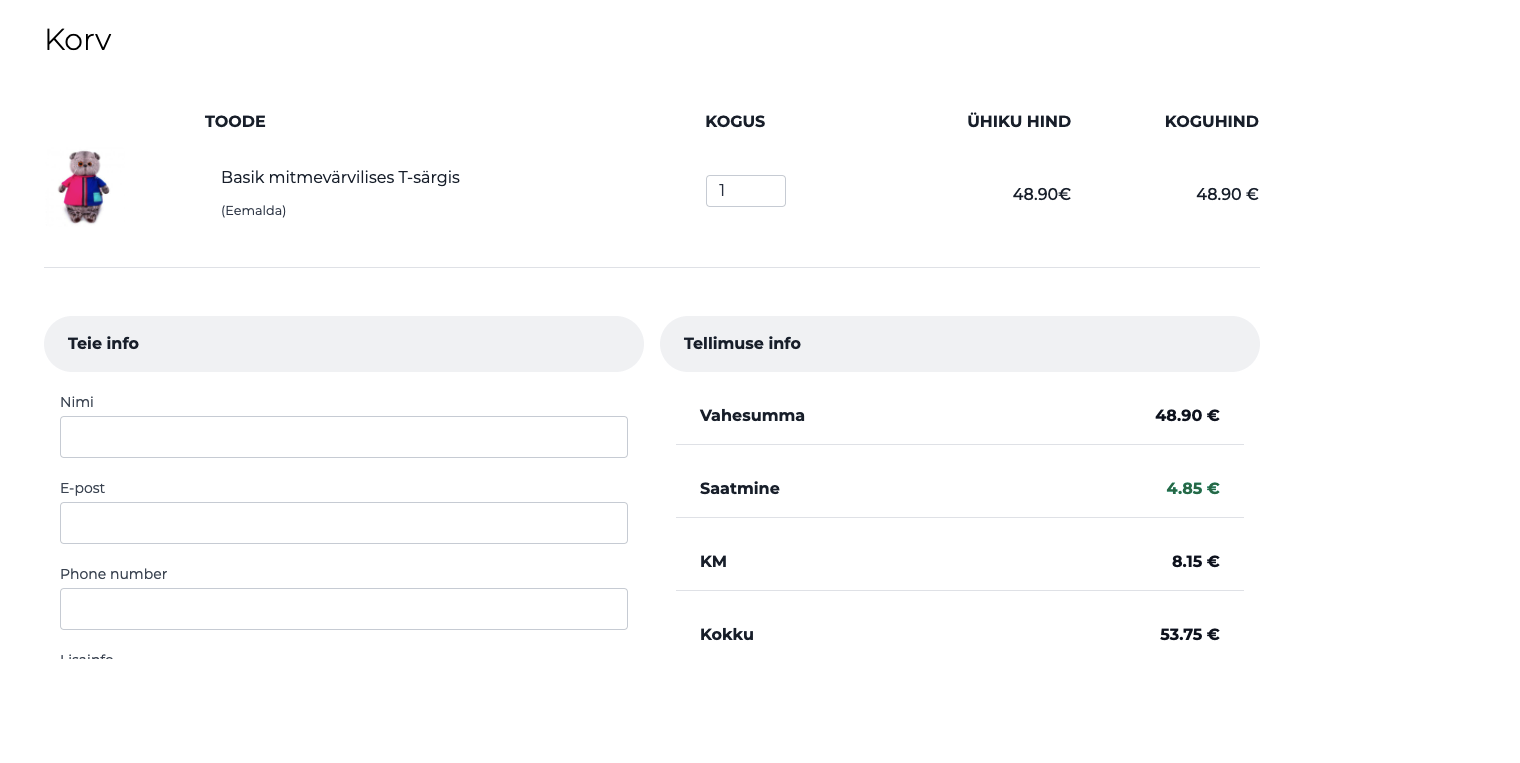Remove the item via the Eemalda link
The height and width of the screenshot is (763, 1520).
click(x=253, y=211)
